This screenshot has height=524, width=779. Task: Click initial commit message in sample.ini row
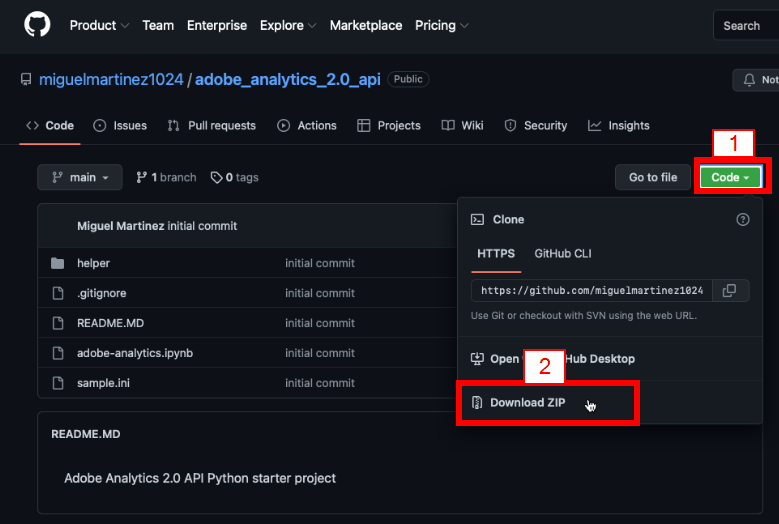point(320,383)
